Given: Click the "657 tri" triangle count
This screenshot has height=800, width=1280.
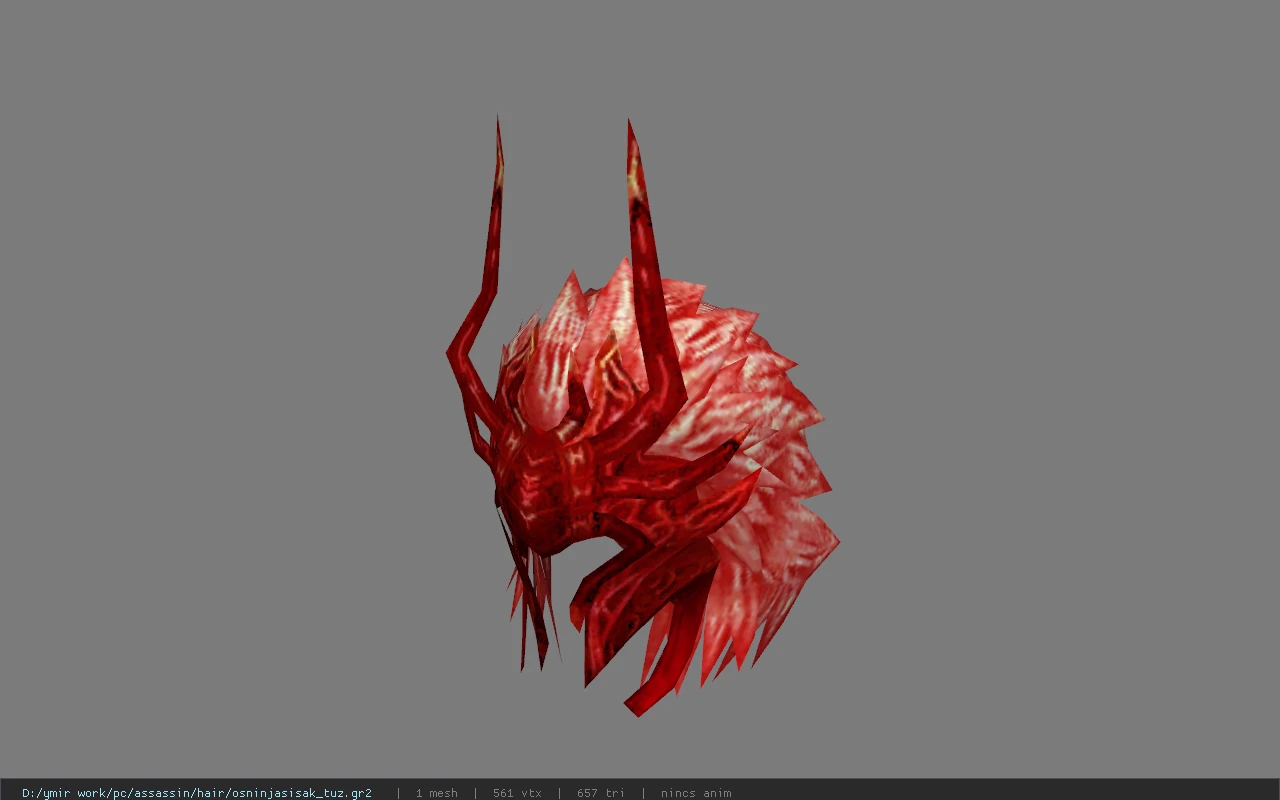Looking at the screenshot, I should [601, 793].
